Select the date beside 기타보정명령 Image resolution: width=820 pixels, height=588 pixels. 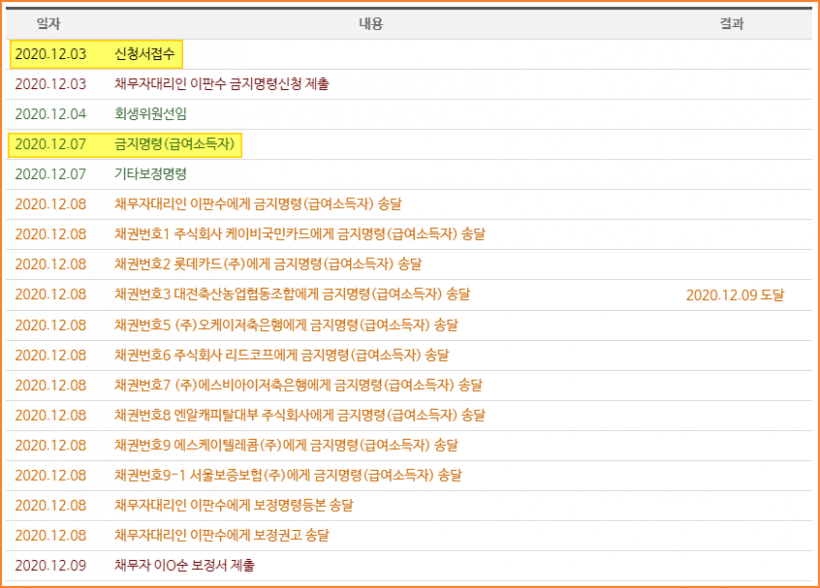(x=50, y=174)
